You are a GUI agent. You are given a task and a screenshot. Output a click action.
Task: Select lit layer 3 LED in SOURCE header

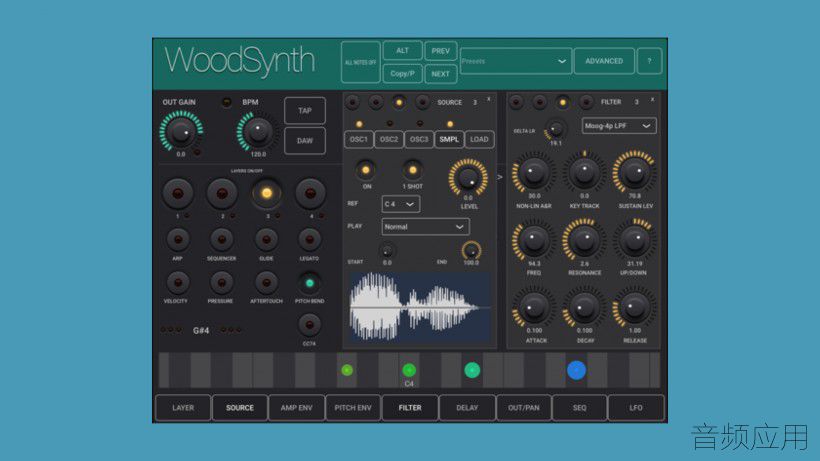pos(399,102)
